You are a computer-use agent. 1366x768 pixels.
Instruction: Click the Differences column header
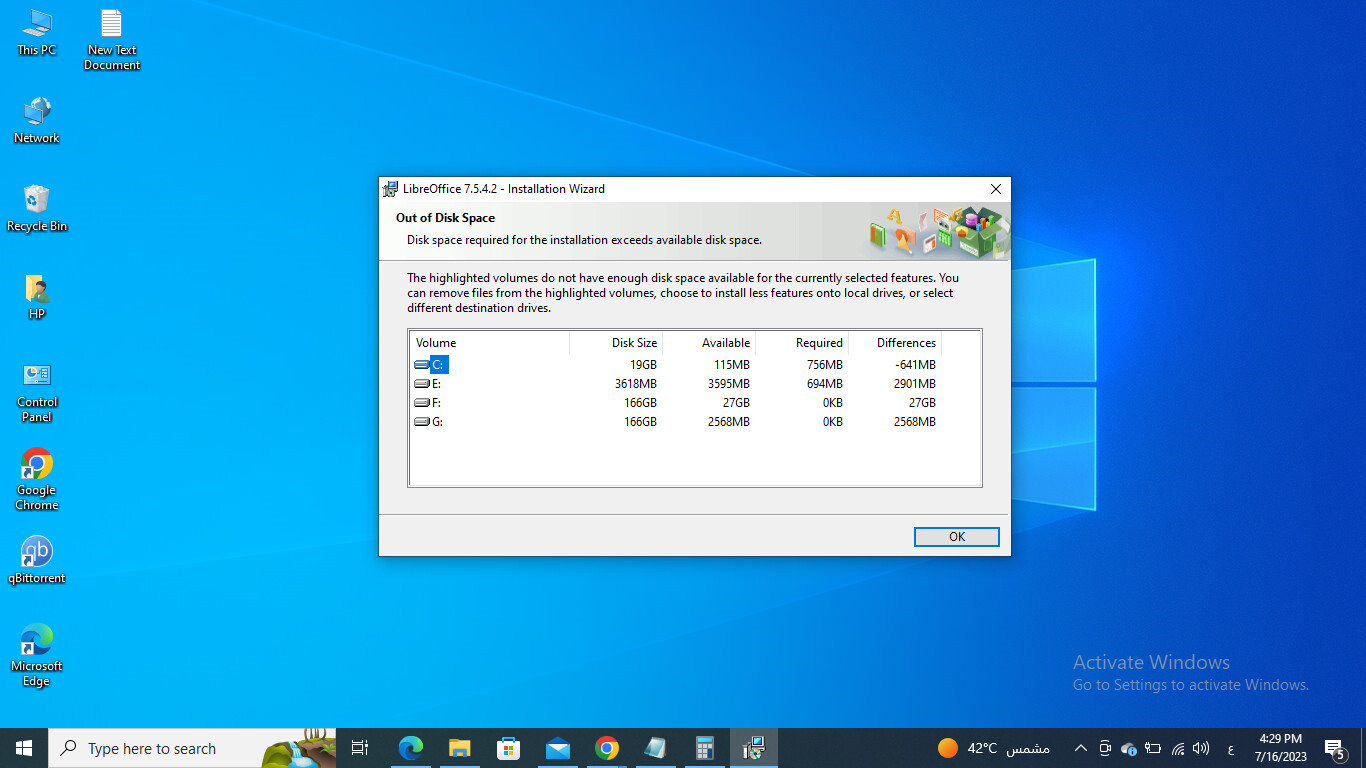(895, 343)
